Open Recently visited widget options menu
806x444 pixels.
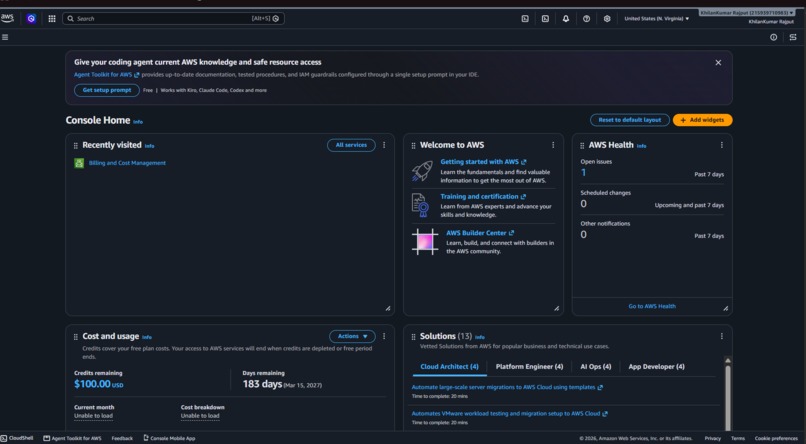click(384, 145)
